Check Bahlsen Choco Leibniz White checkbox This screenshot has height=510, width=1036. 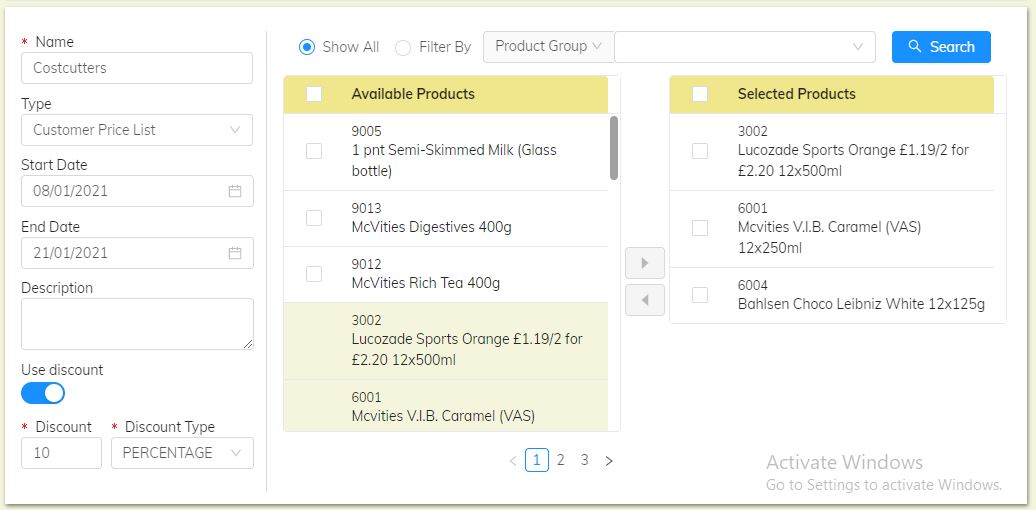point(700,295)
